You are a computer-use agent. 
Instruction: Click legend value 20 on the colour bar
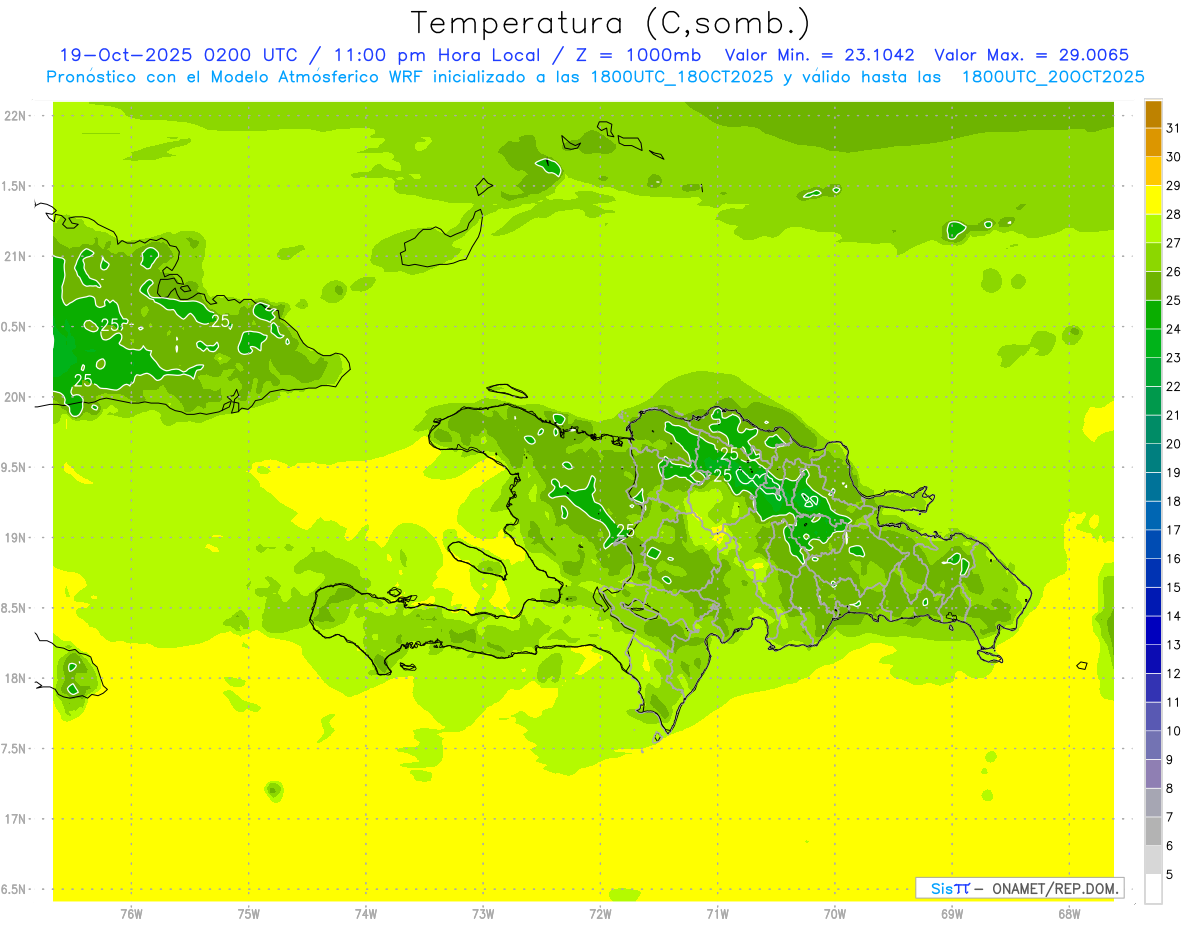[x=1173, y=444]
